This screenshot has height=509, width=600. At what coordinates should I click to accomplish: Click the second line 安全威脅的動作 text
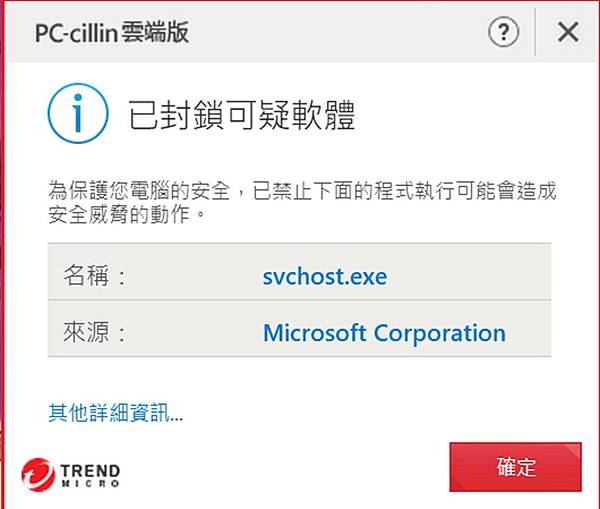click(127, 214)
